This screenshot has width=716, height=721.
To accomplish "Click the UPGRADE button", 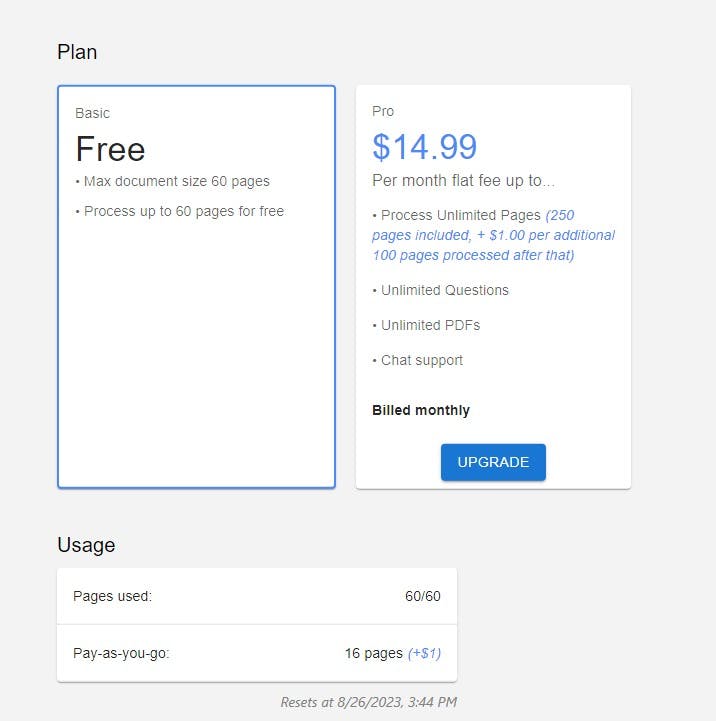I will (x=493, y=462).
